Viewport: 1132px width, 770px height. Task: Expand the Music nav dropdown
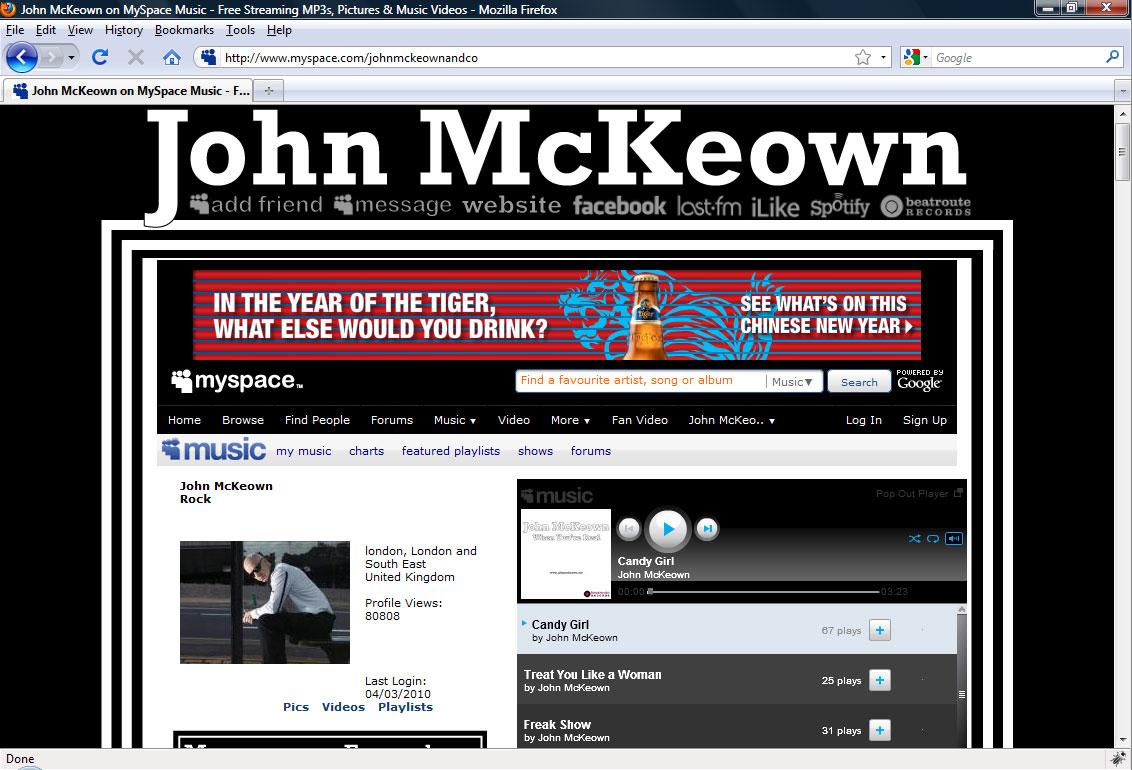click(x=455, y=420)
